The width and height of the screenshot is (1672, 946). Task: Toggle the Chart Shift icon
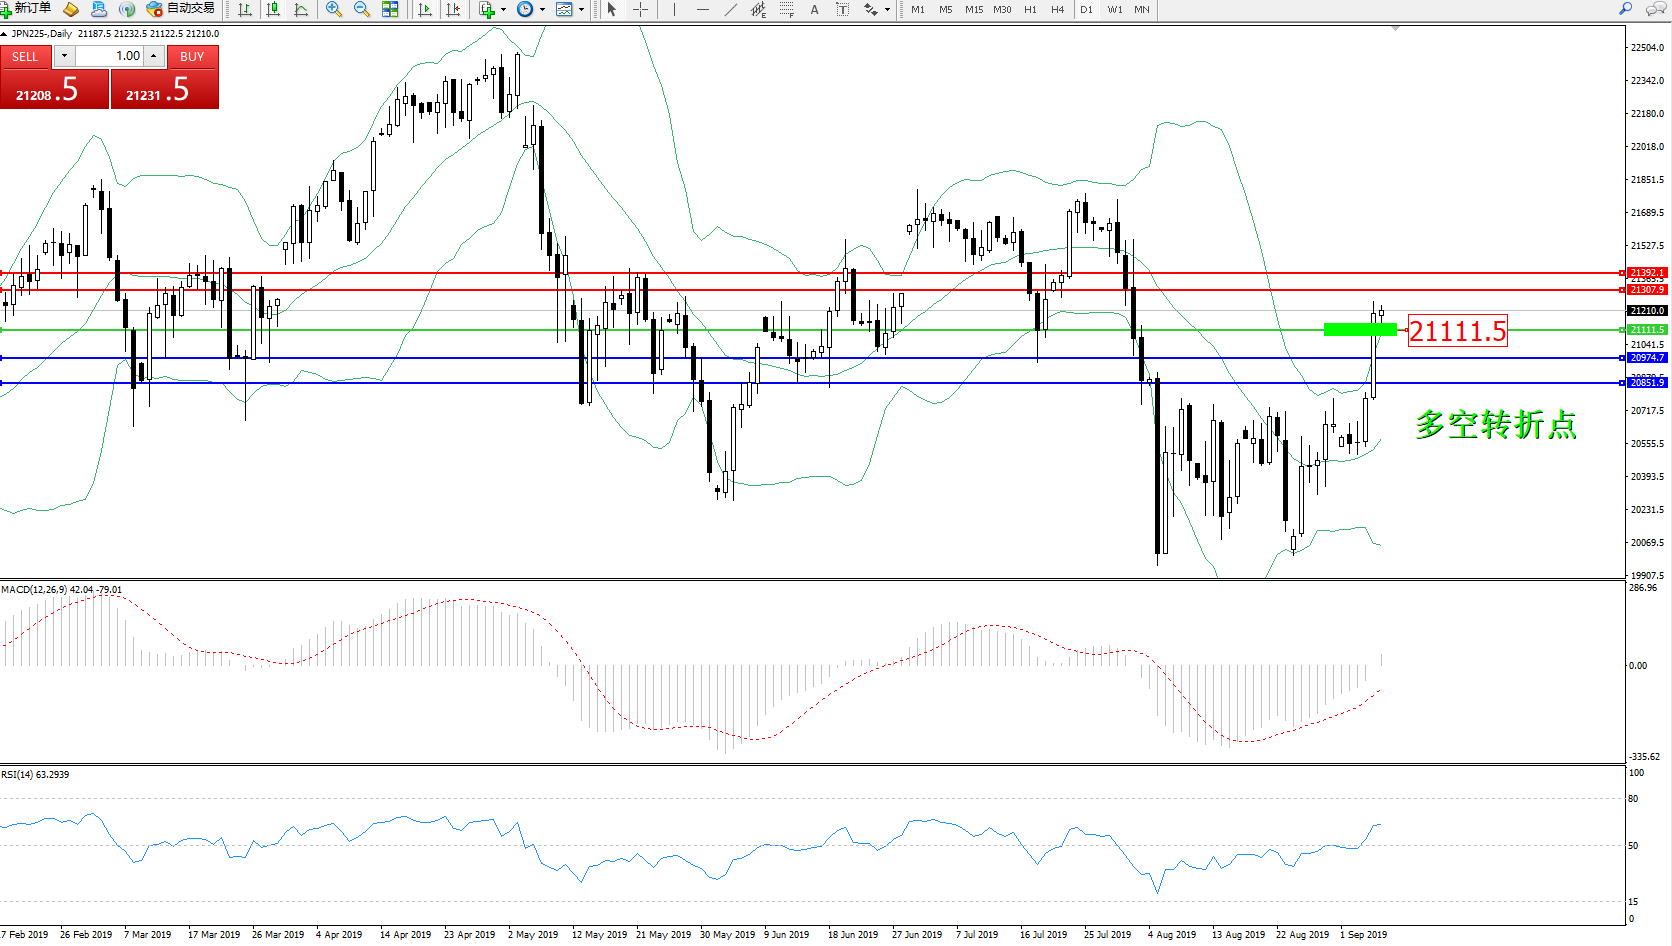pyautogui.click(x=453, y=9)
